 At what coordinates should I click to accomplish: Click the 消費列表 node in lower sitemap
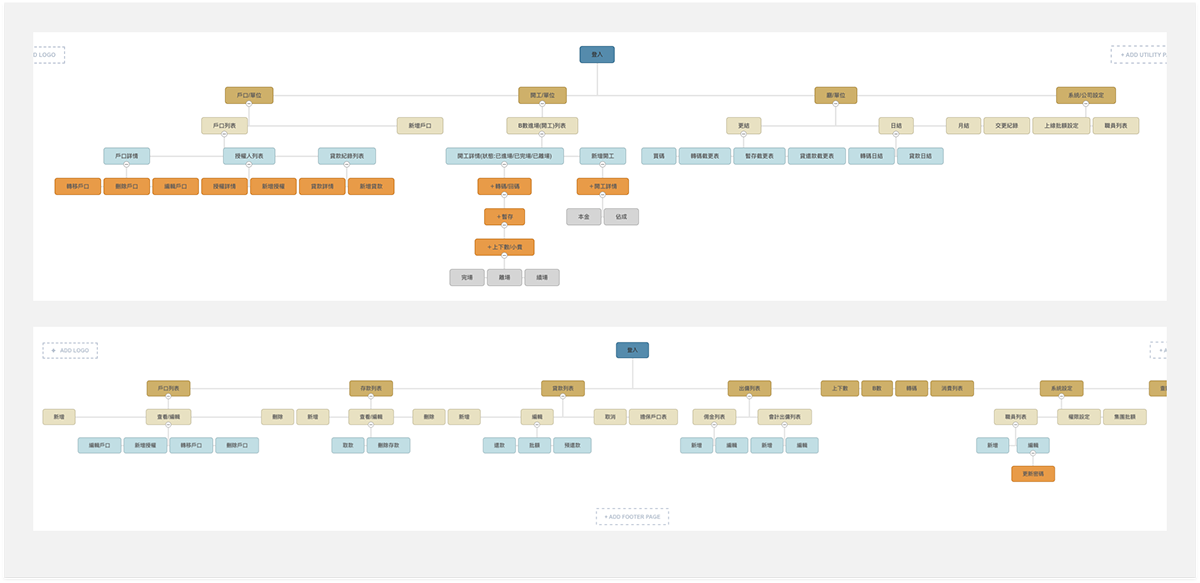952,388
